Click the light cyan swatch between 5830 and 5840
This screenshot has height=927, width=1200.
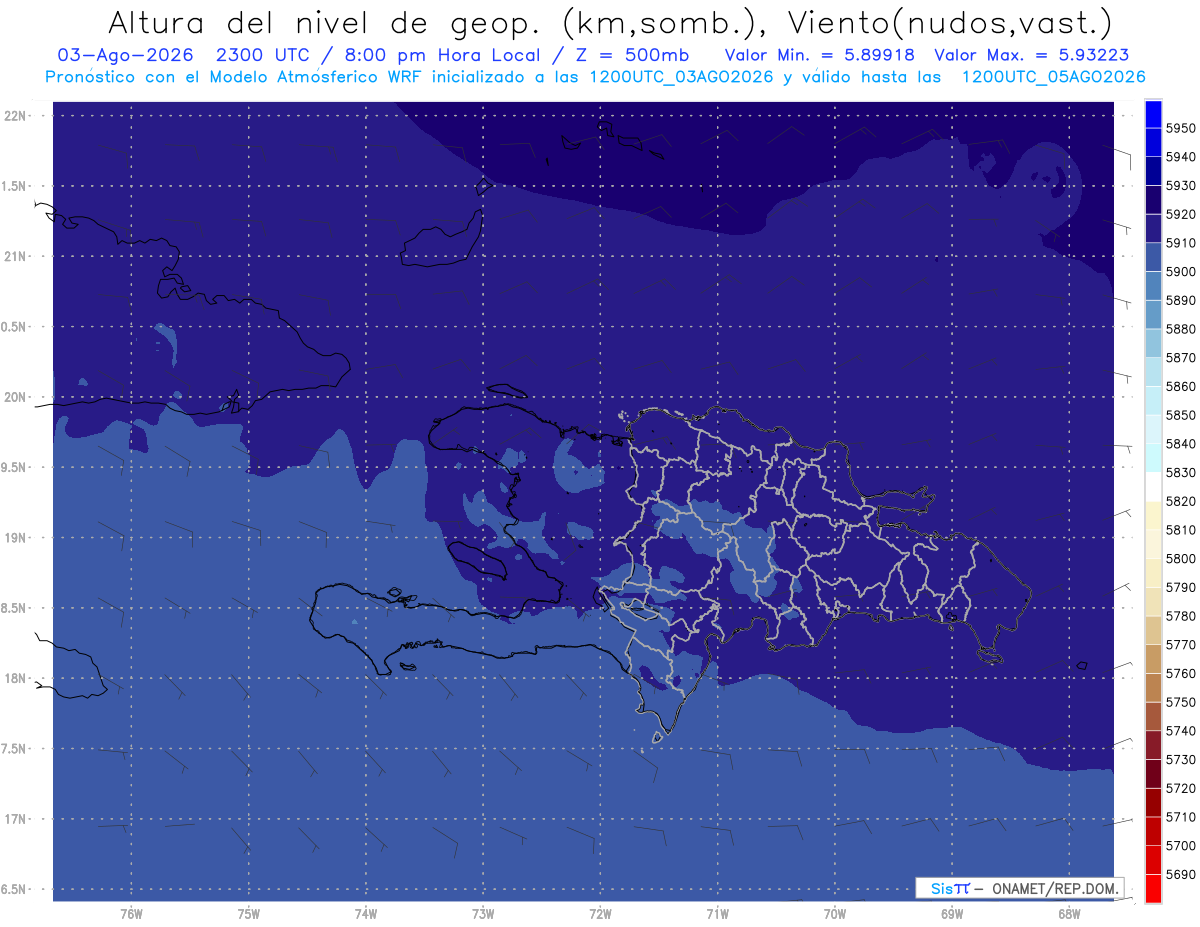(1153, 458)
